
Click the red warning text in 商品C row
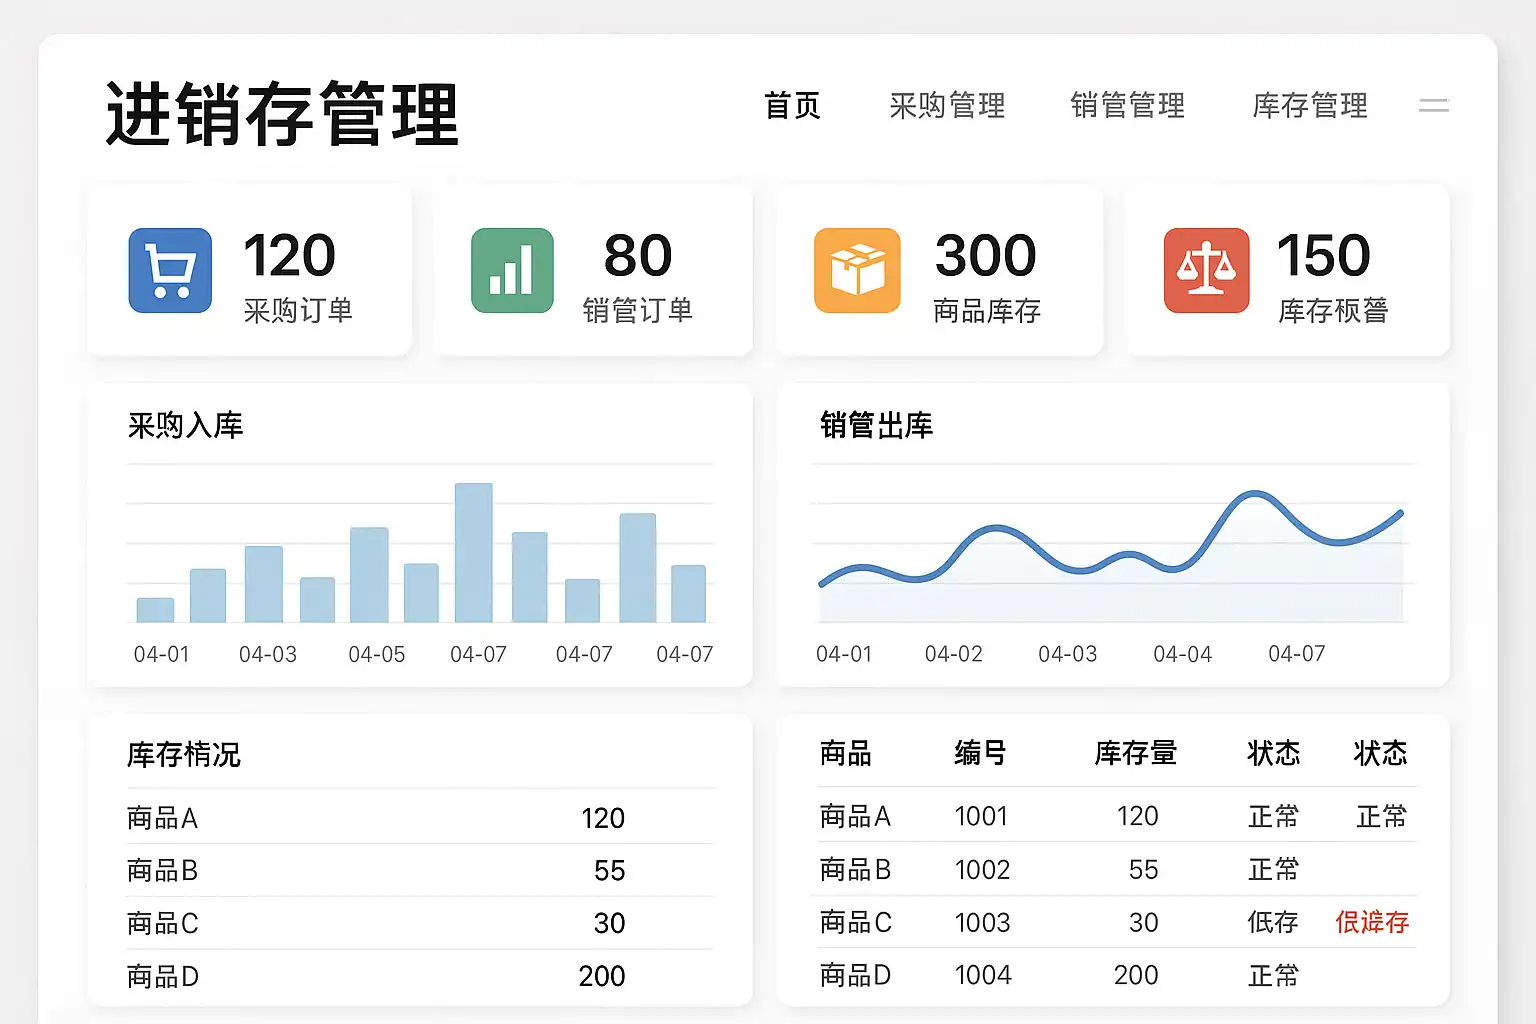1372,922
